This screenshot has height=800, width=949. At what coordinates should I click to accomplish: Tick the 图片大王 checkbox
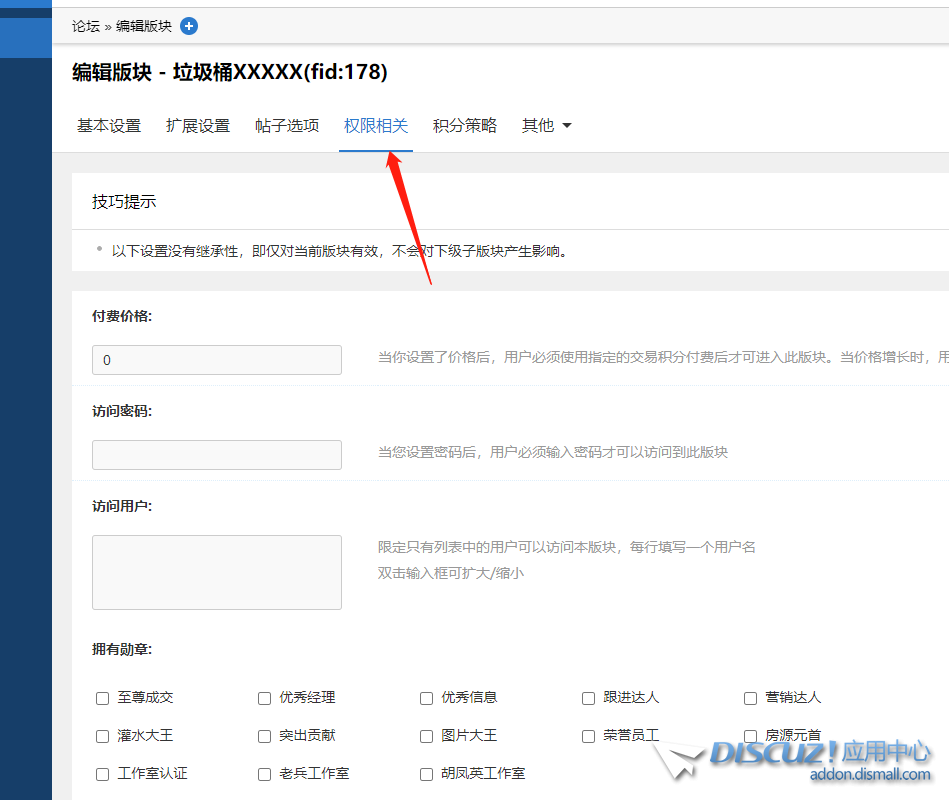tap(427, 736)
